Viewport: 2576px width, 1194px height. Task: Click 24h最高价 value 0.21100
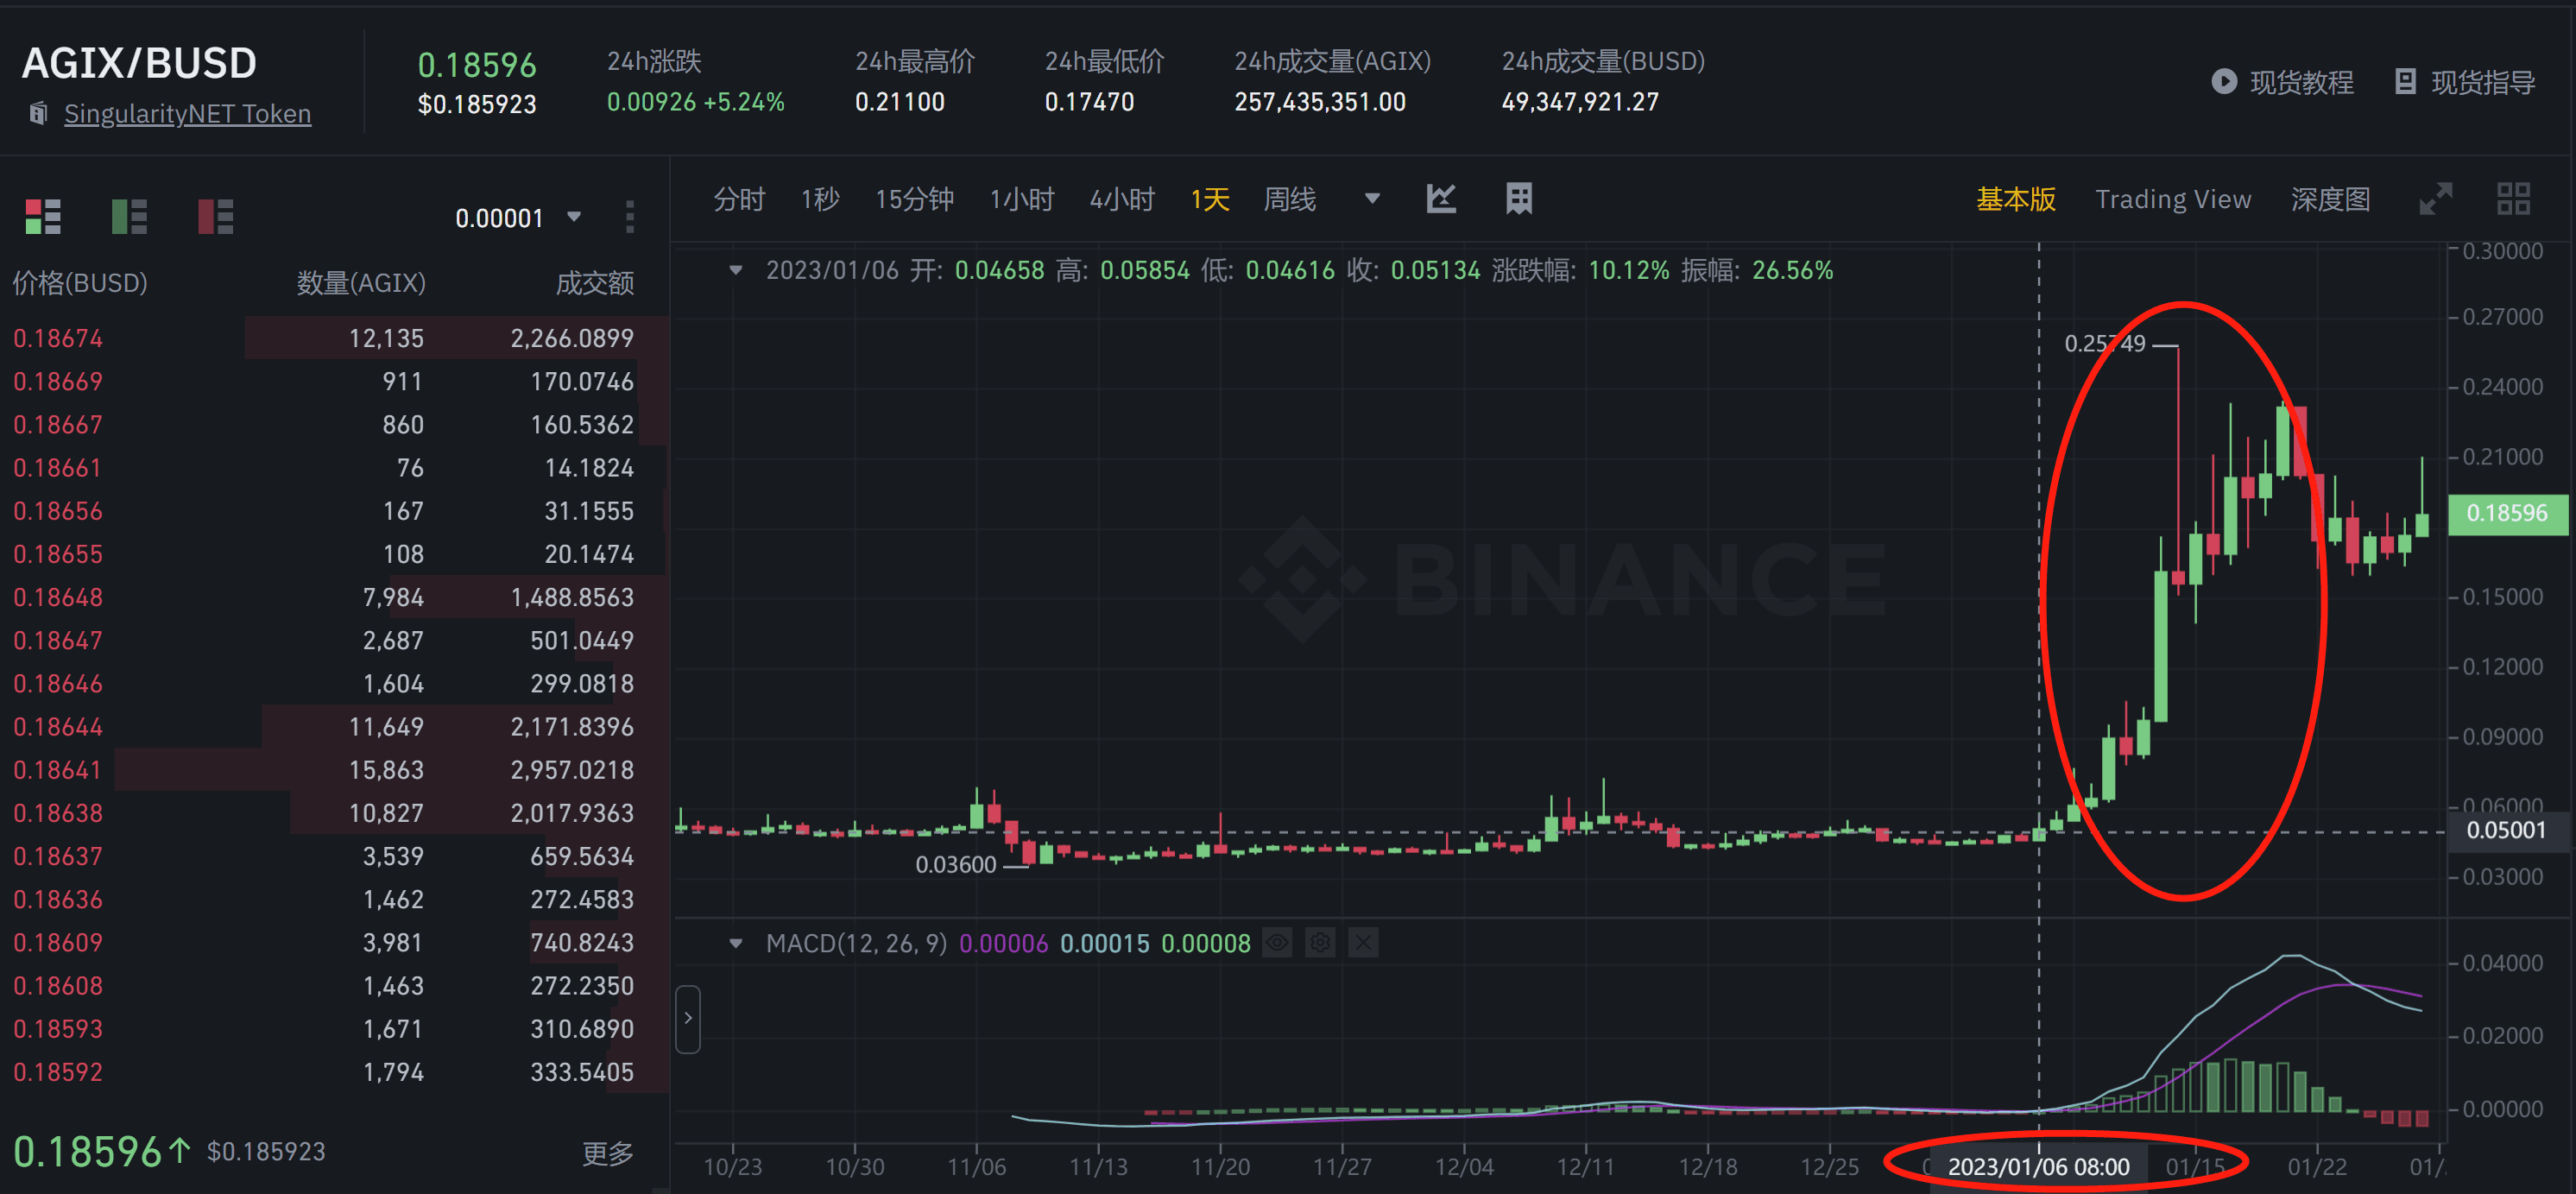899,102
